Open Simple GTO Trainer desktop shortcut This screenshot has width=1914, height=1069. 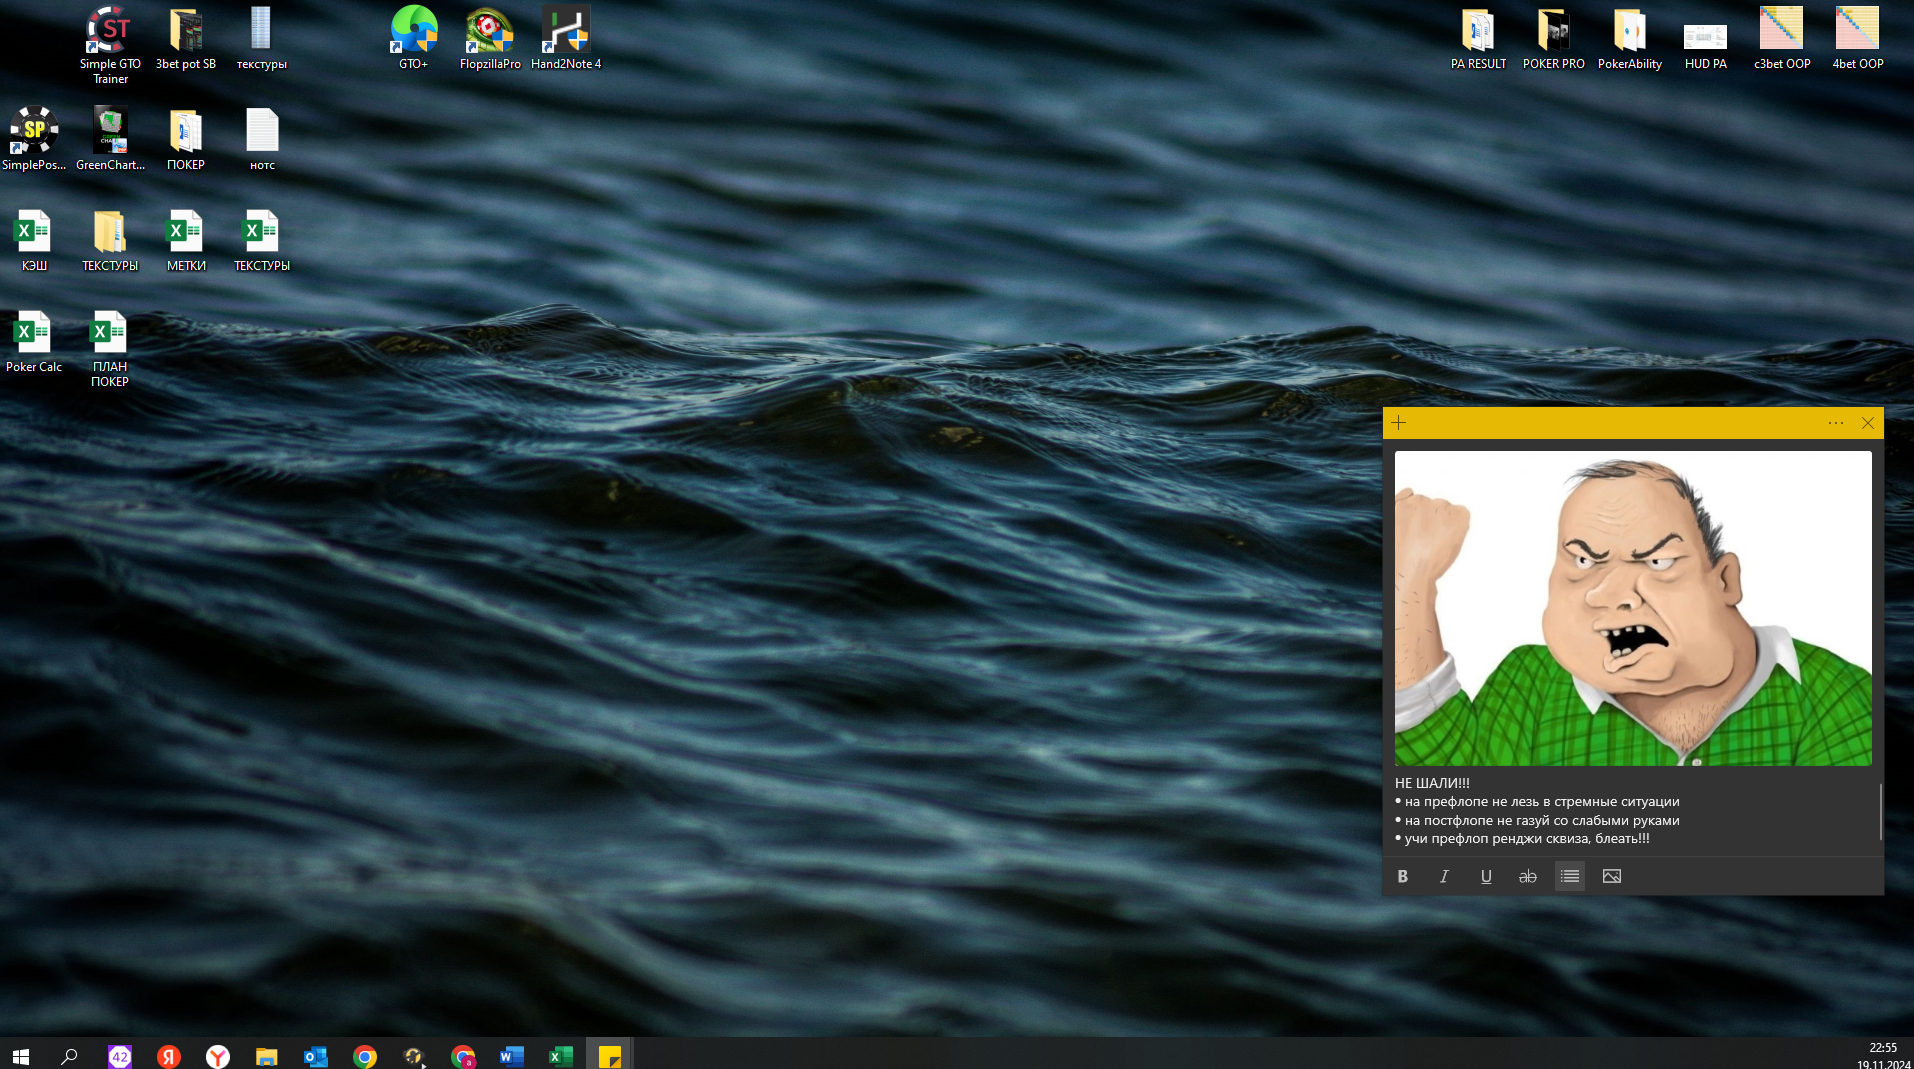click(x=110, y=44)
